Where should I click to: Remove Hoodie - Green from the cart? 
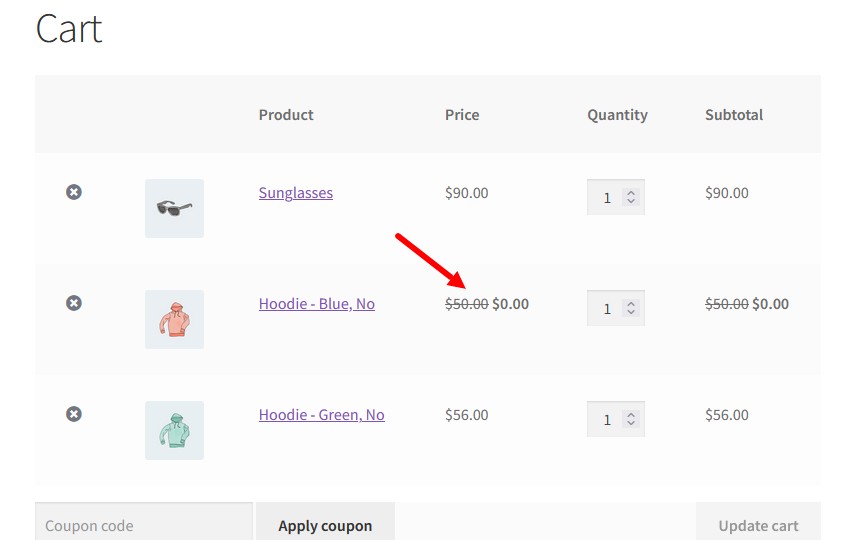click(x=74, y=414)
